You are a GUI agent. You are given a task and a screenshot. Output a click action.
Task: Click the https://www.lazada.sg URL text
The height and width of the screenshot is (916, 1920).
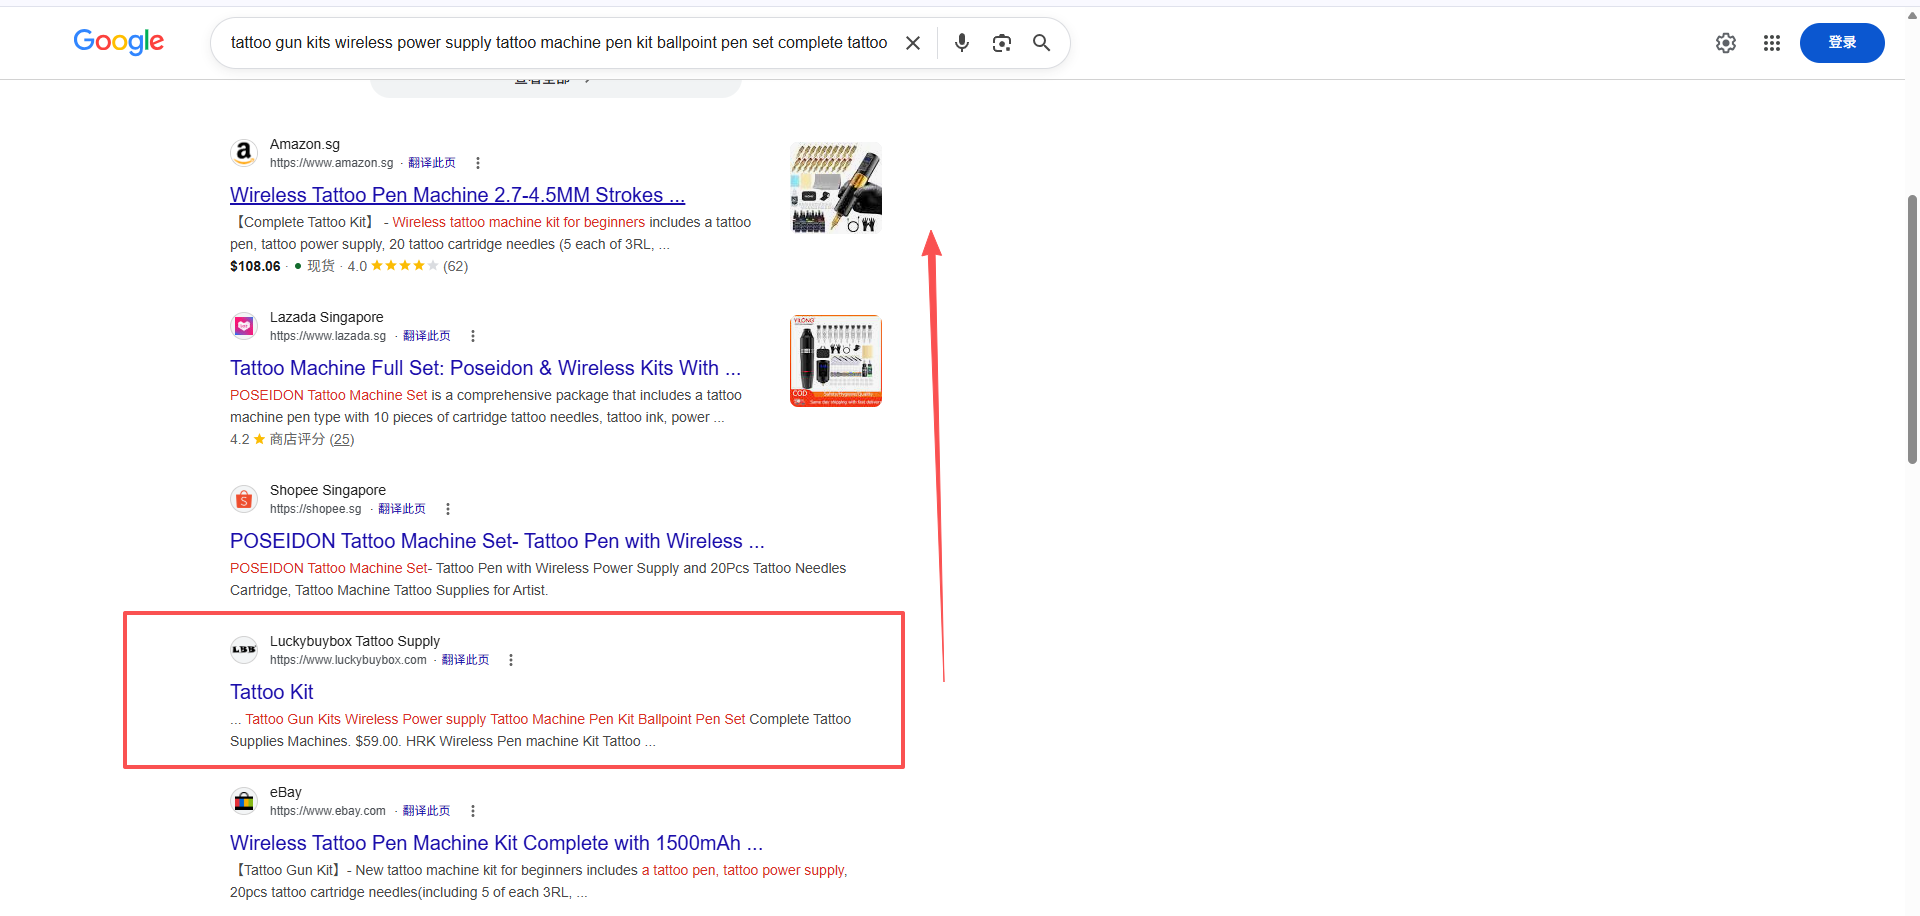tap(328, 336)
